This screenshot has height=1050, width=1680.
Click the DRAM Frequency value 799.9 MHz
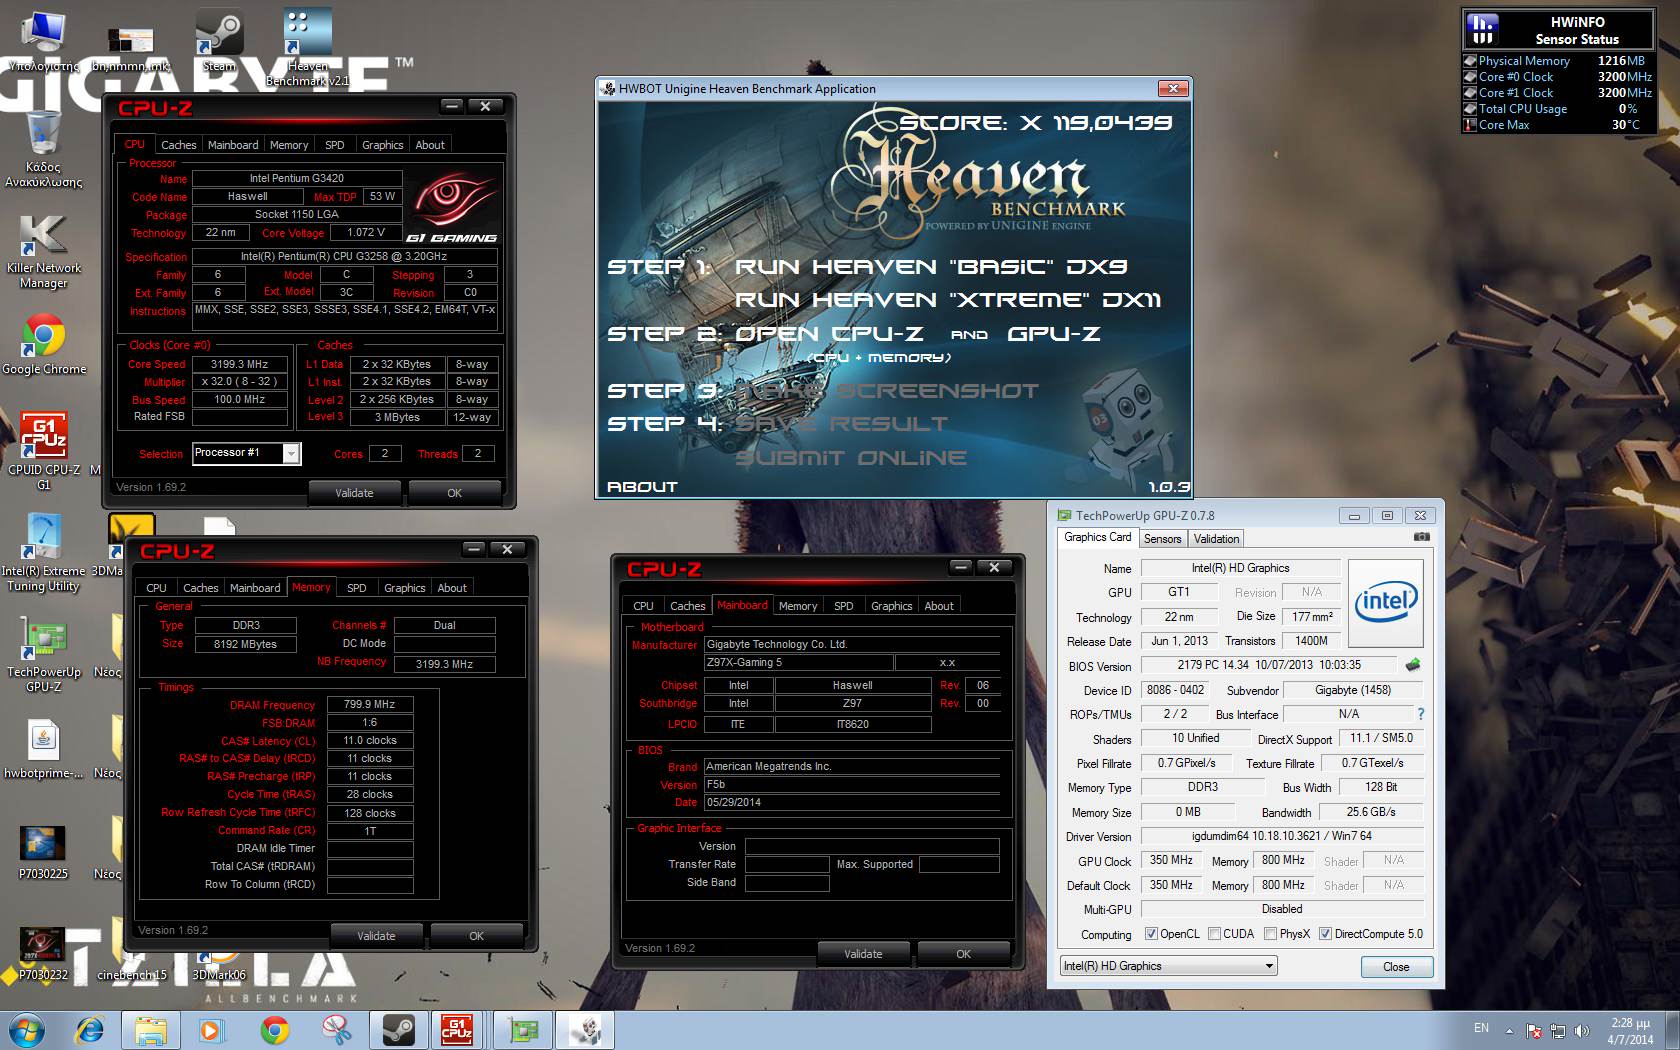click(x=370, y=704)
